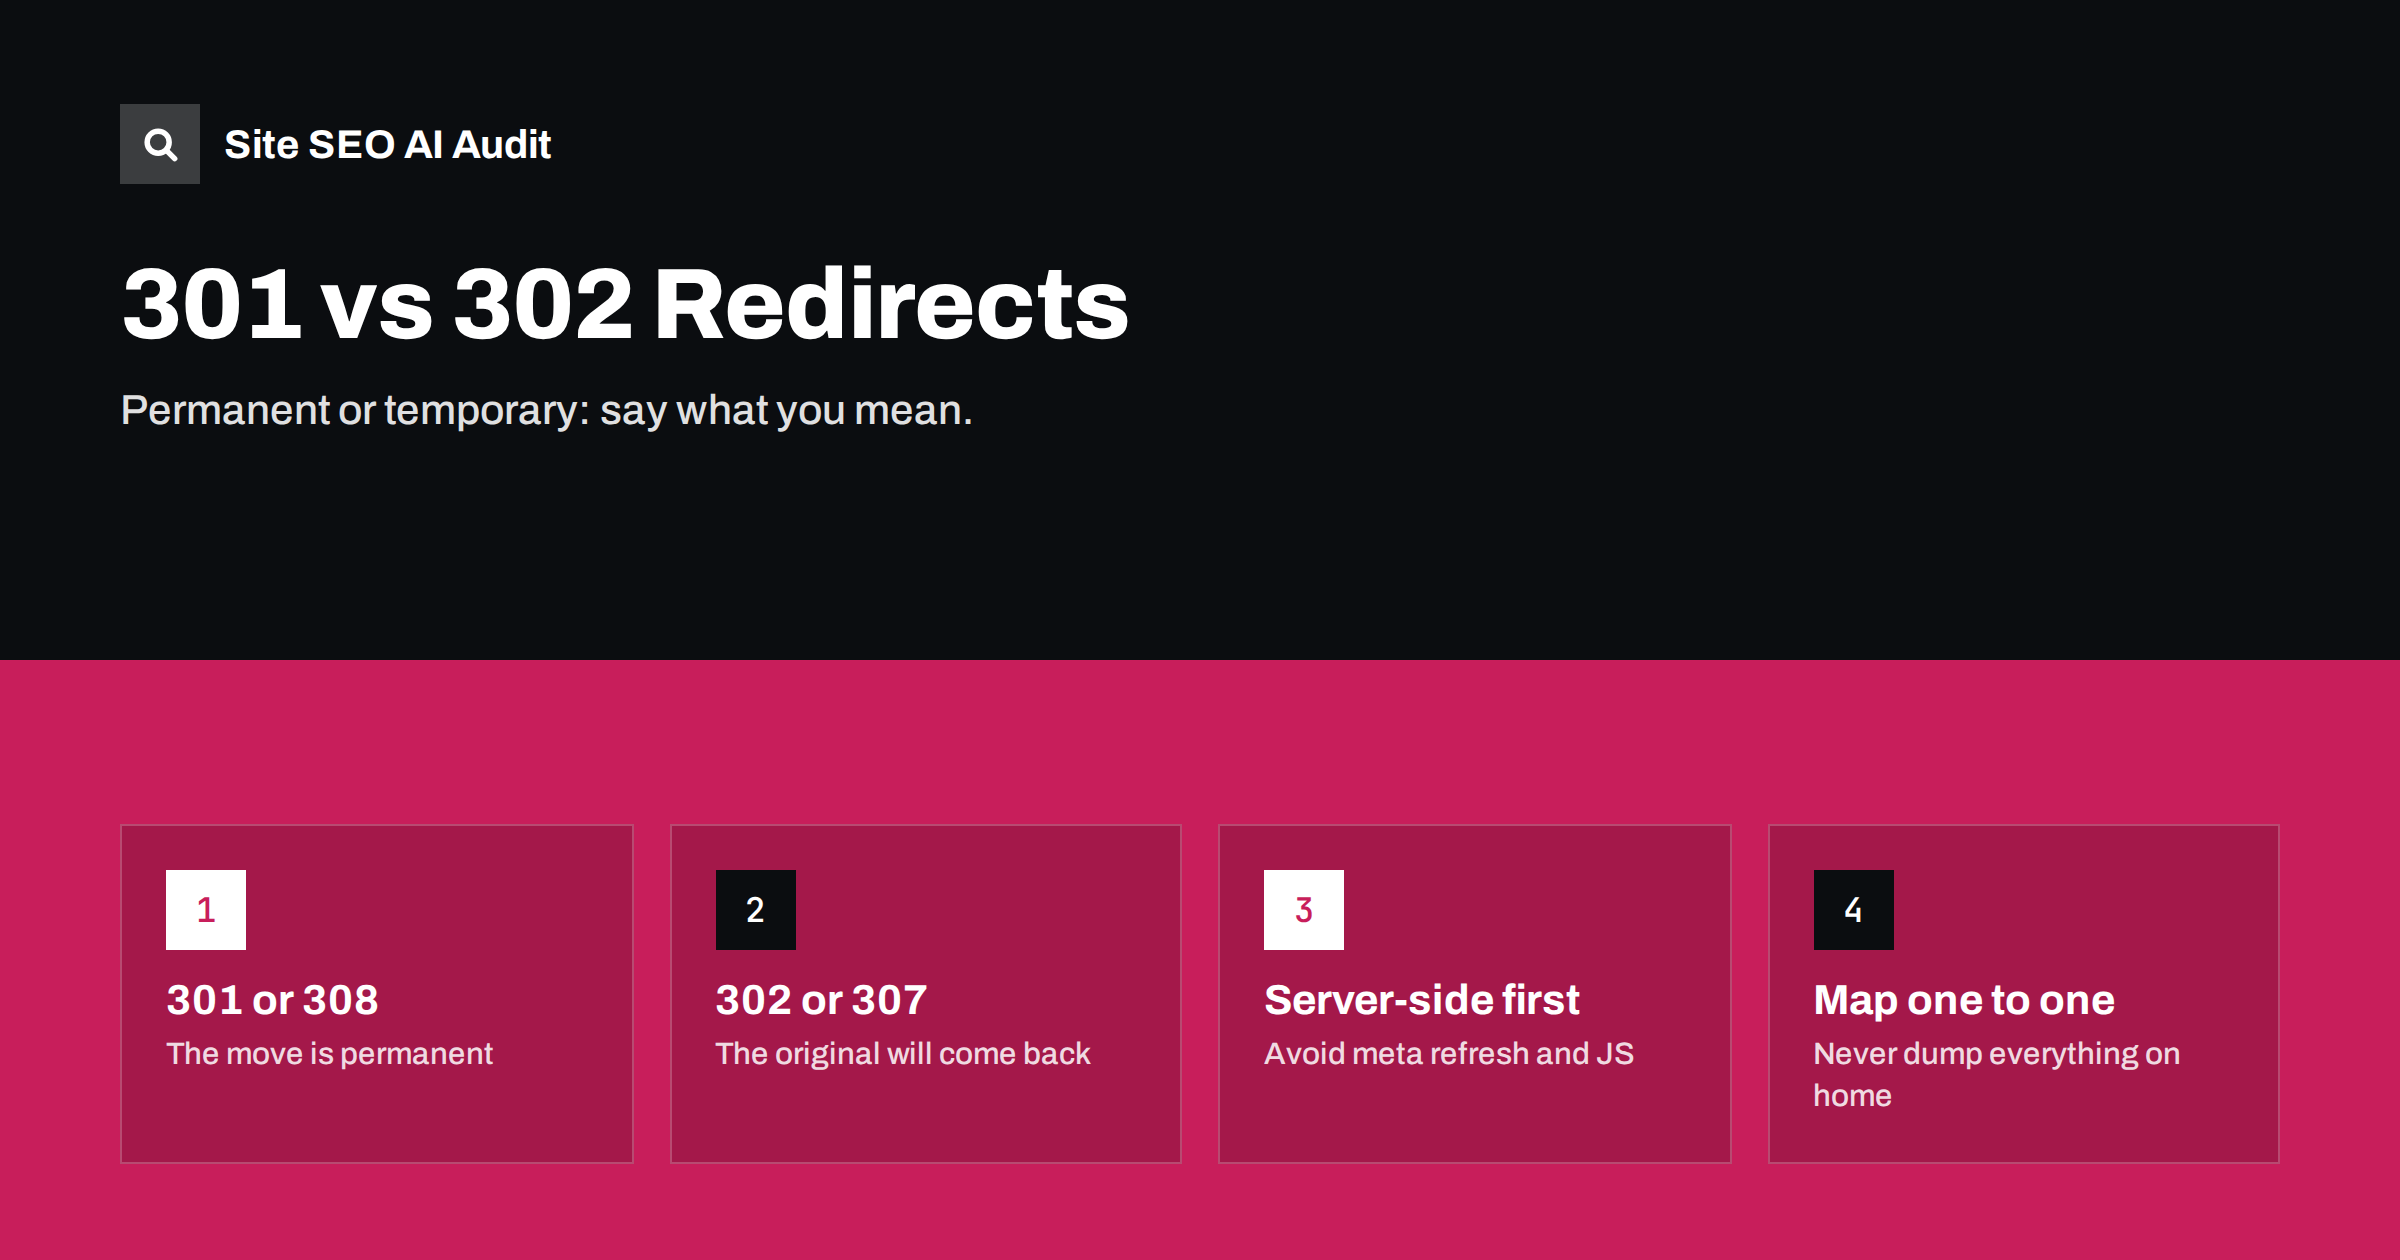Click the number 4 badge
This screenshot has height=1260, width=2400.
[1854, 910]
